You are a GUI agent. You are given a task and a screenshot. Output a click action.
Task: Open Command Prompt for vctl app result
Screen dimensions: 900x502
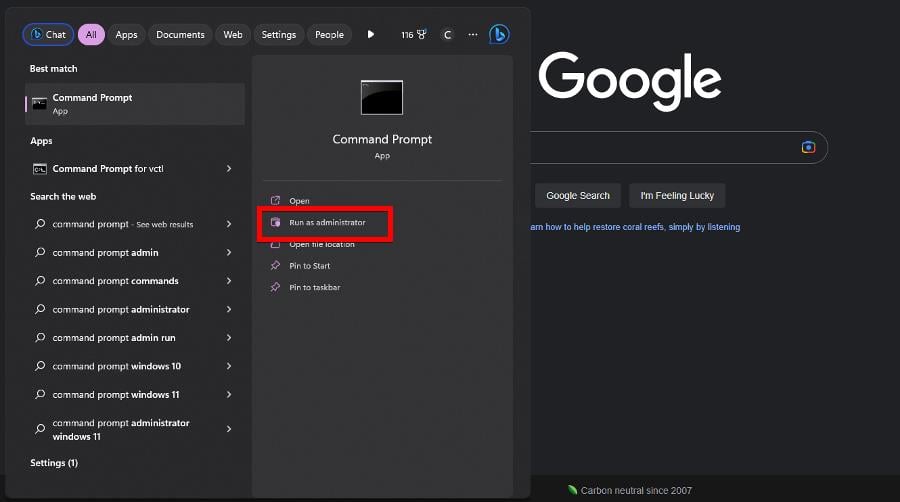coord(135,169)
